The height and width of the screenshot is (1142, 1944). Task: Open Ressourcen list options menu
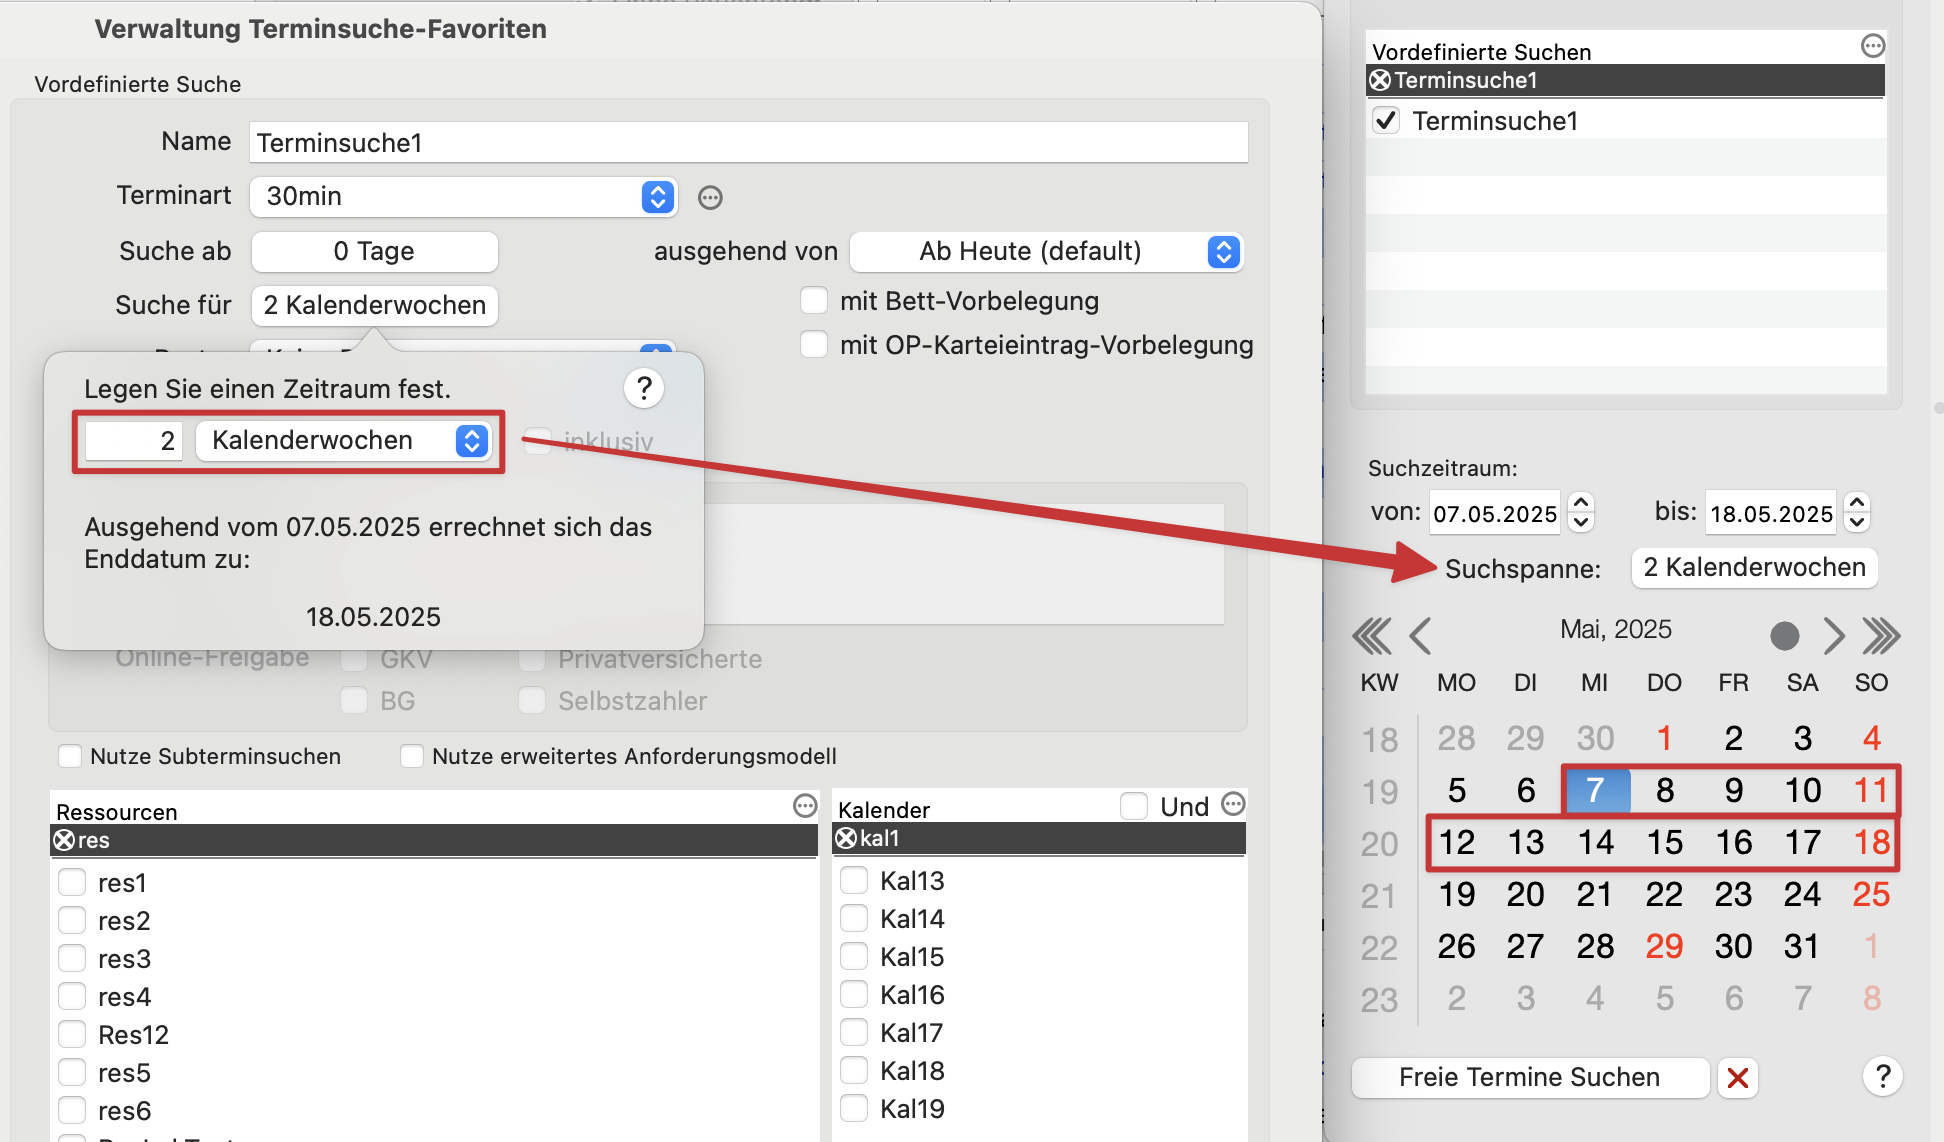[805, 806]
